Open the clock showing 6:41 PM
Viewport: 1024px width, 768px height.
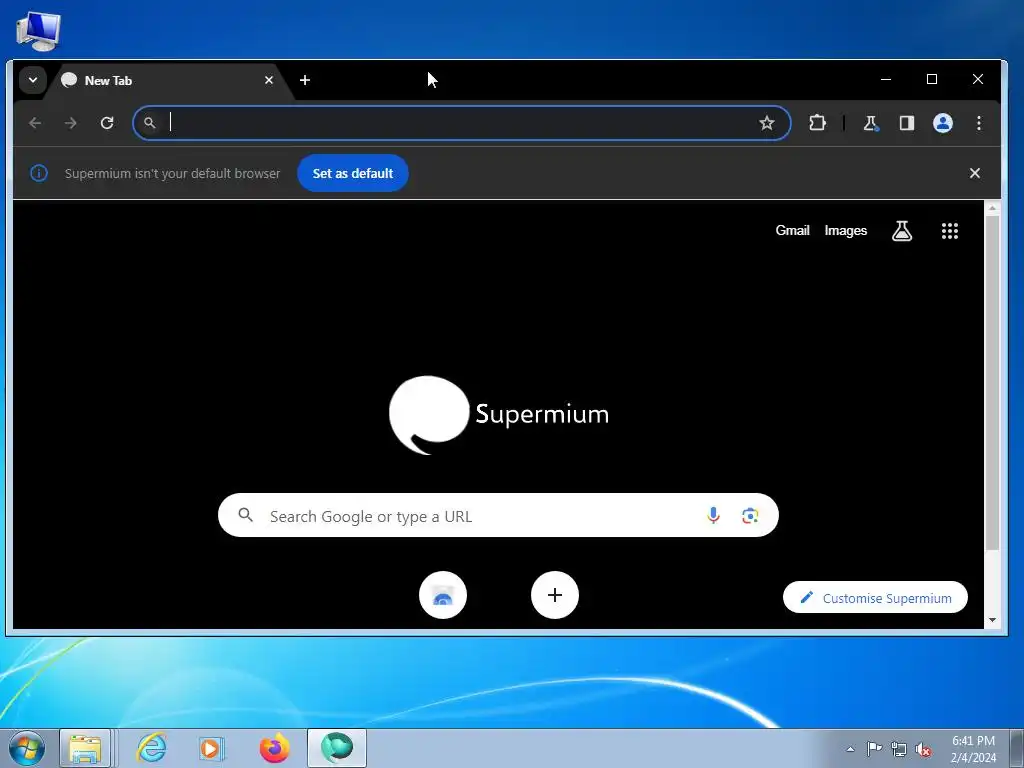click(973, 749)
